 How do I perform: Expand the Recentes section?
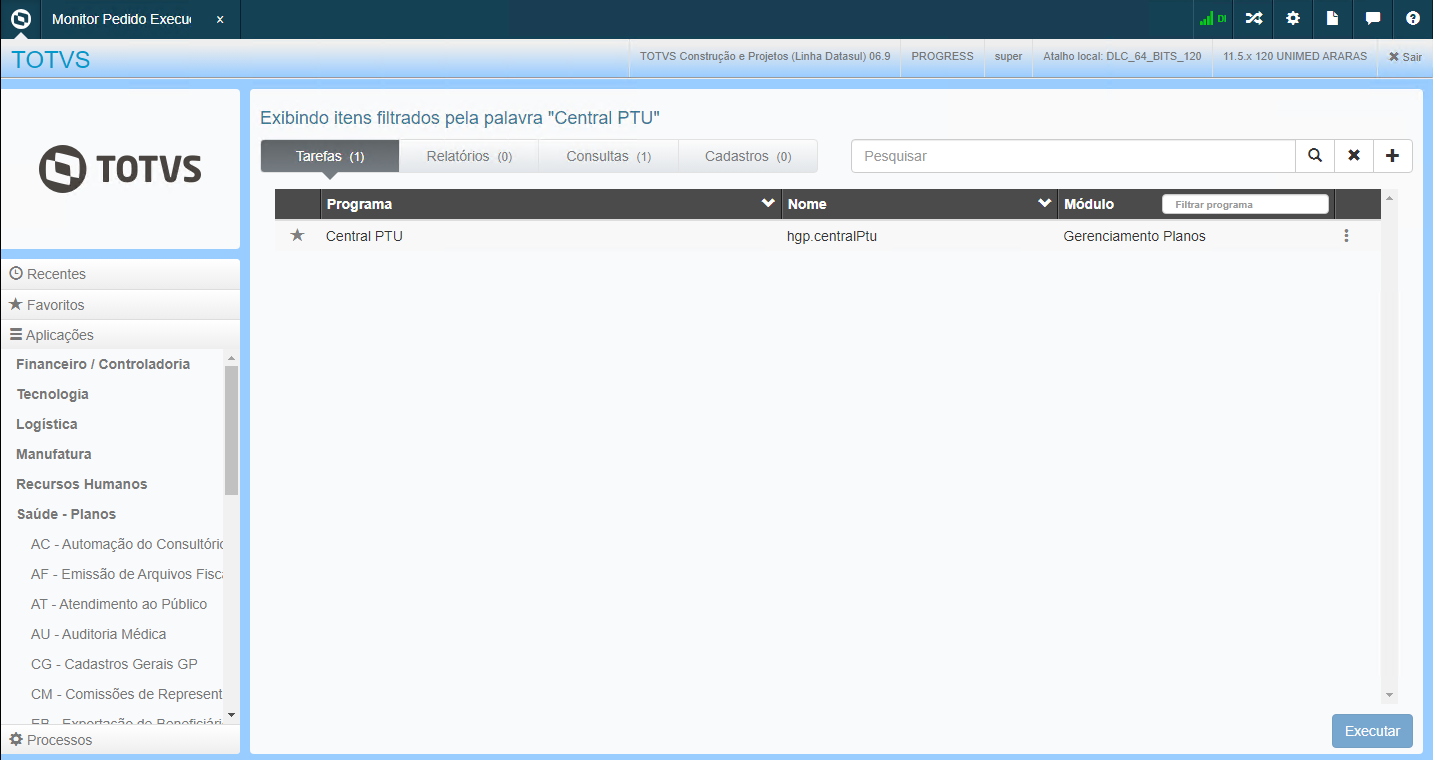pos(121,274)
